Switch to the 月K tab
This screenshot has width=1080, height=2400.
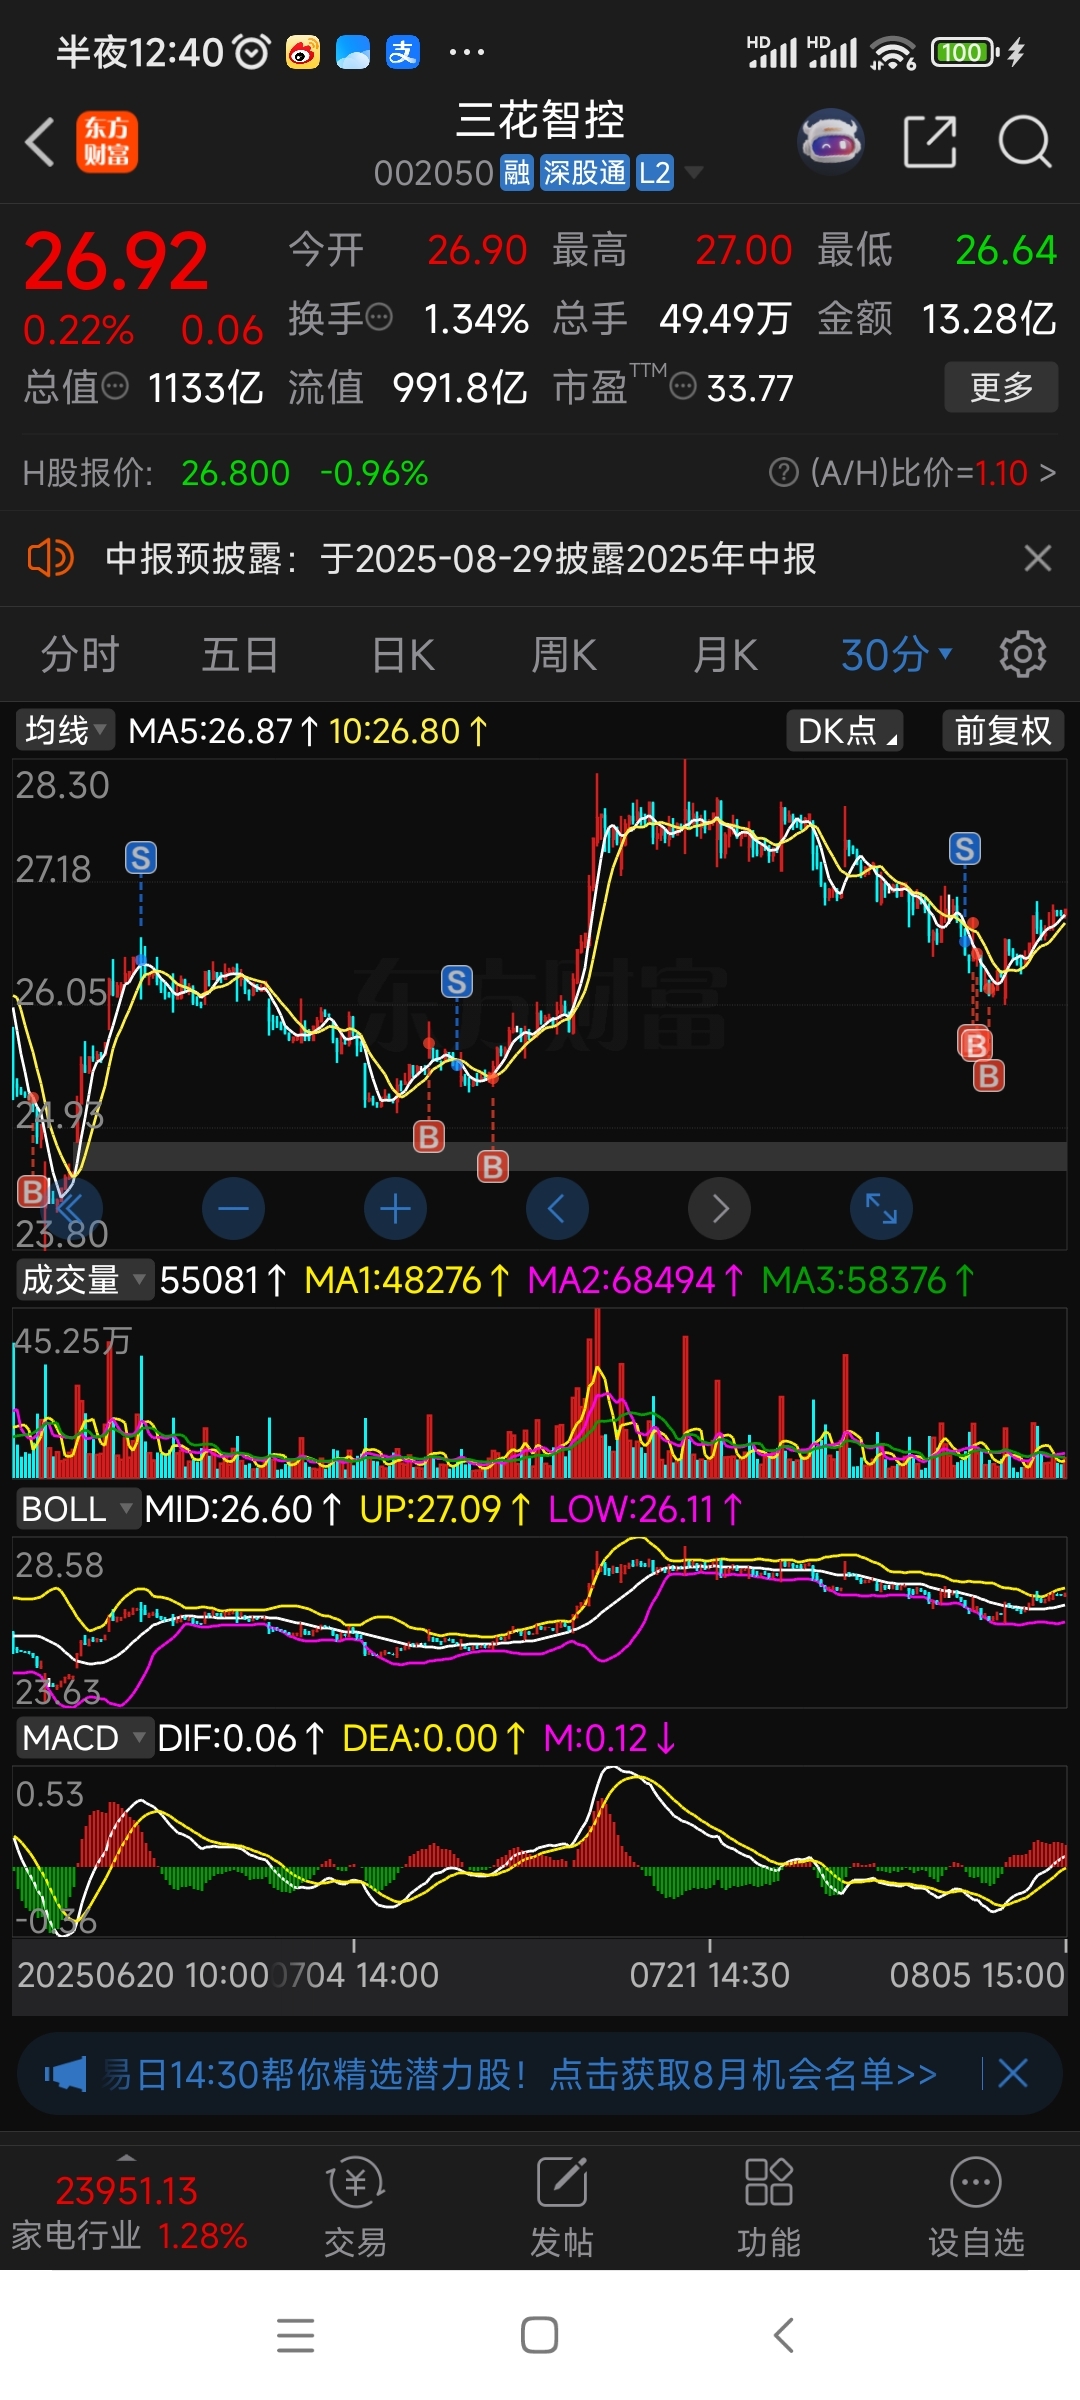726,655
